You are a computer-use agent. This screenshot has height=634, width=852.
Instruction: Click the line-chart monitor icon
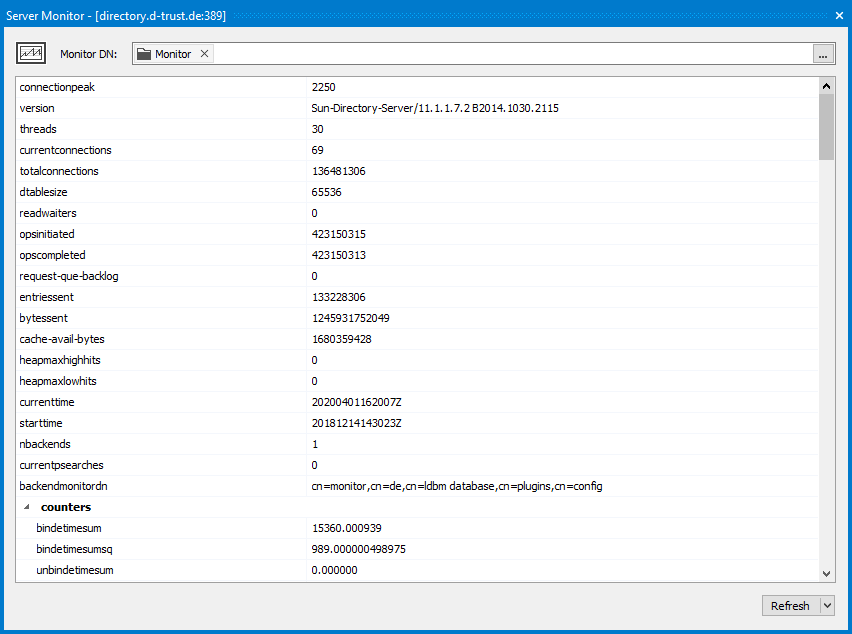tap(30, 53)
